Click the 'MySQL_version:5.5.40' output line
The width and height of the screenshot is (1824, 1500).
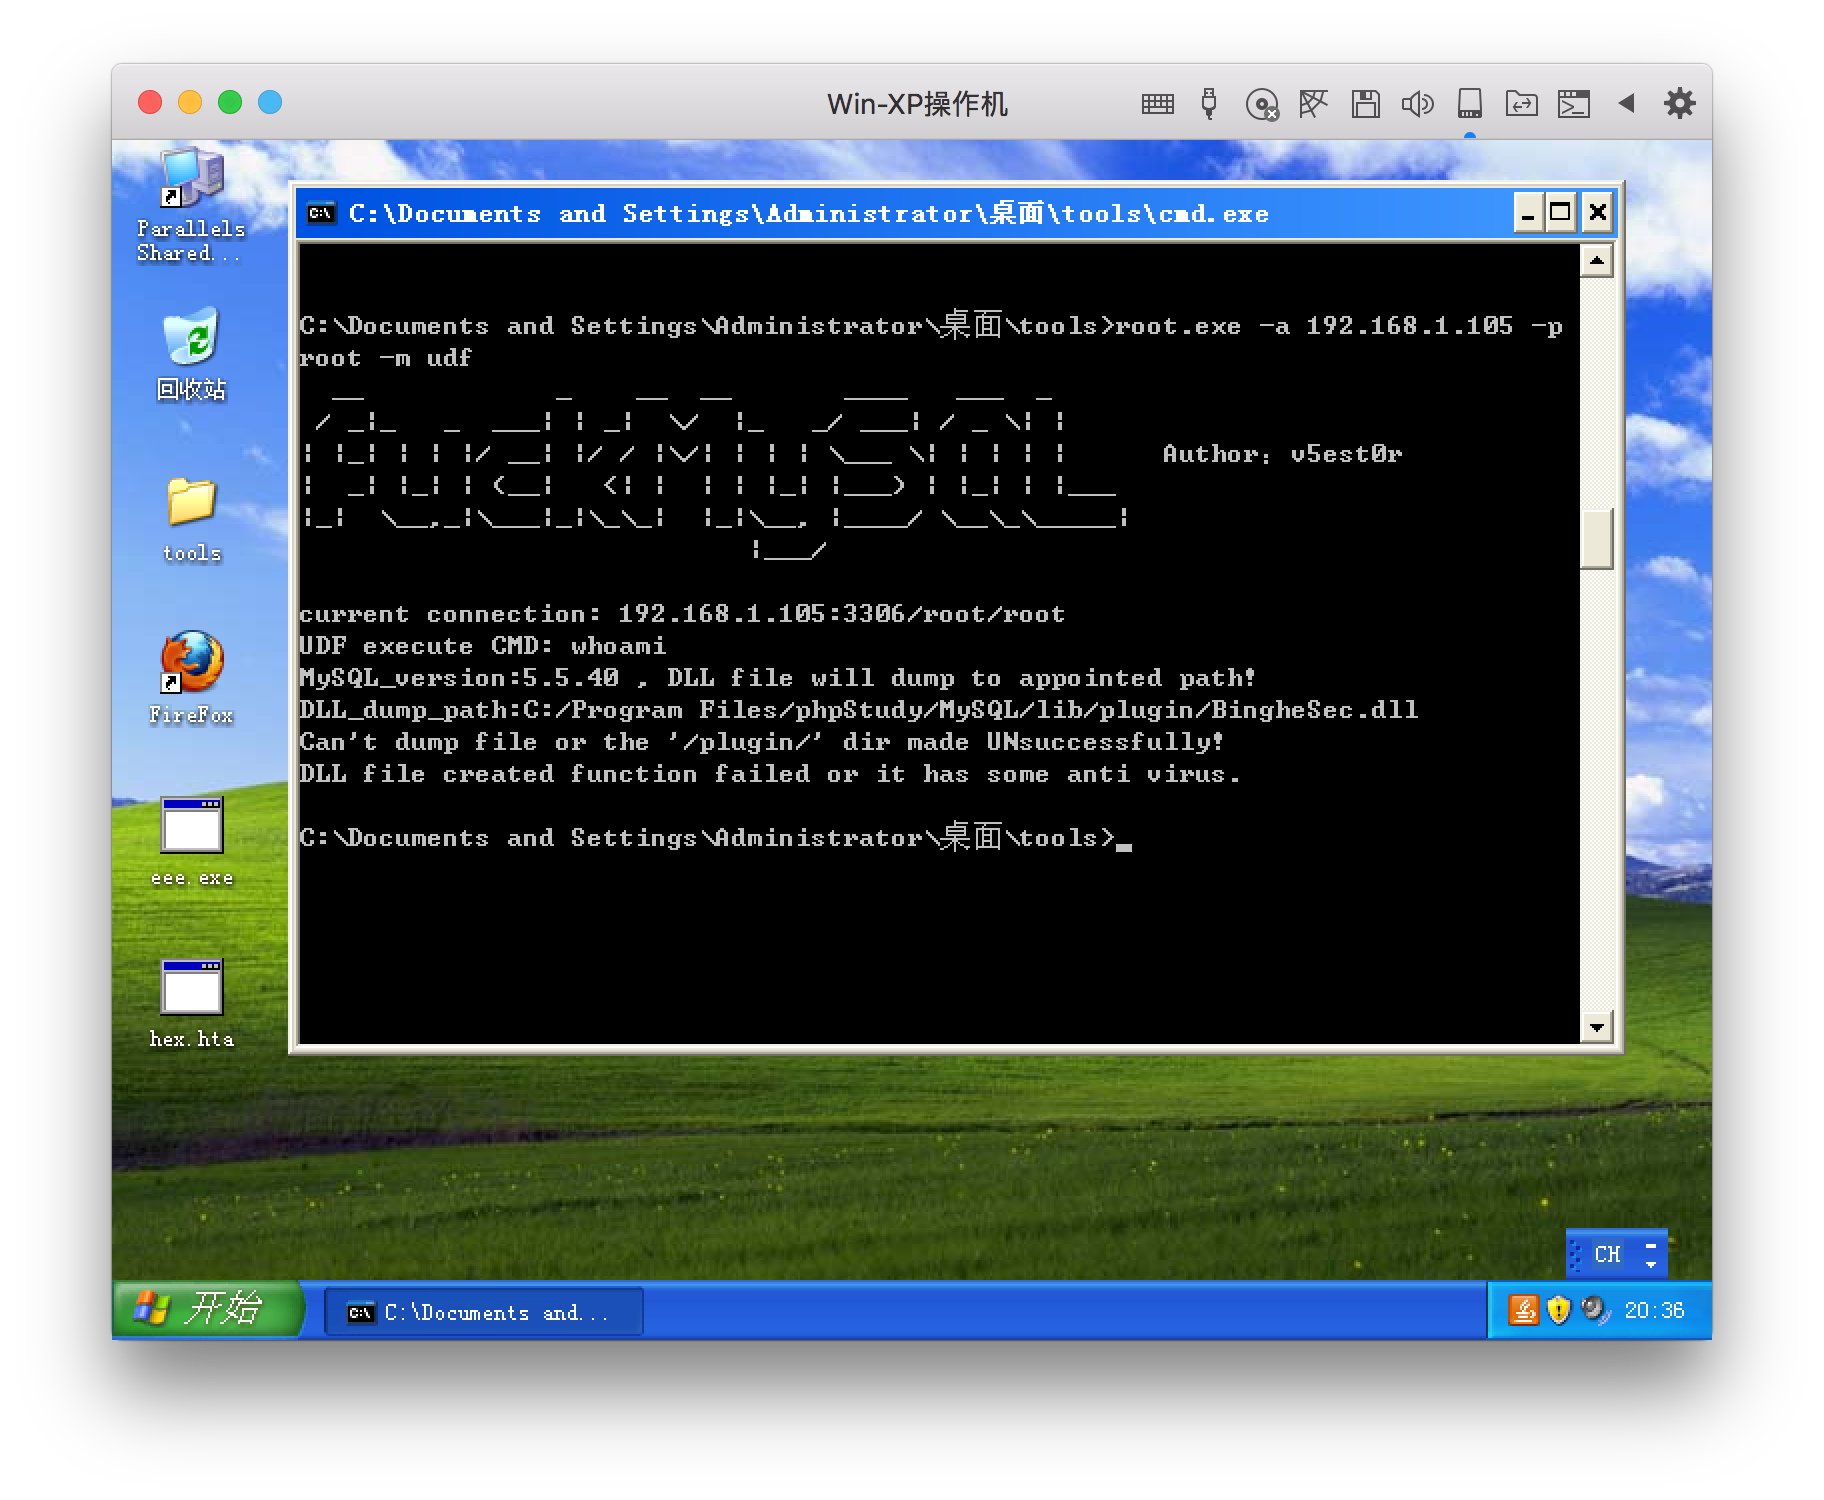point(777,678)
